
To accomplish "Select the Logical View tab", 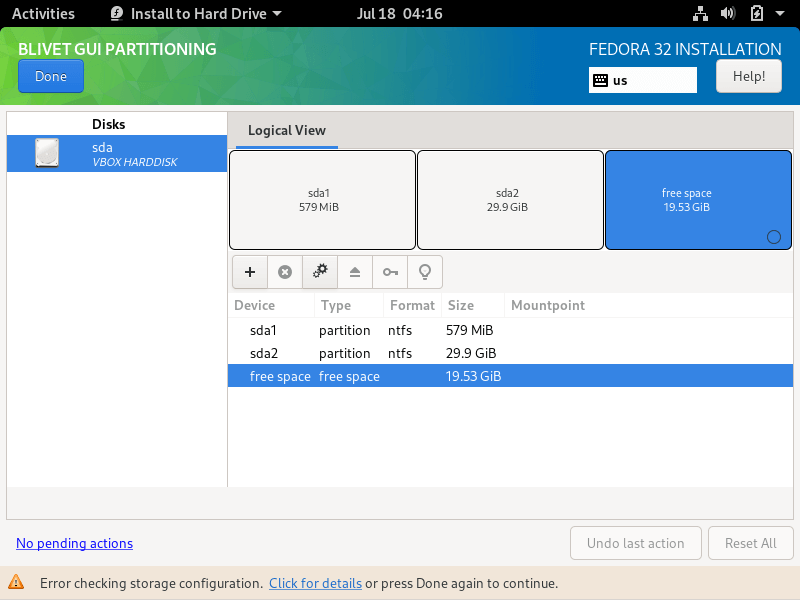I will (287, 131).
